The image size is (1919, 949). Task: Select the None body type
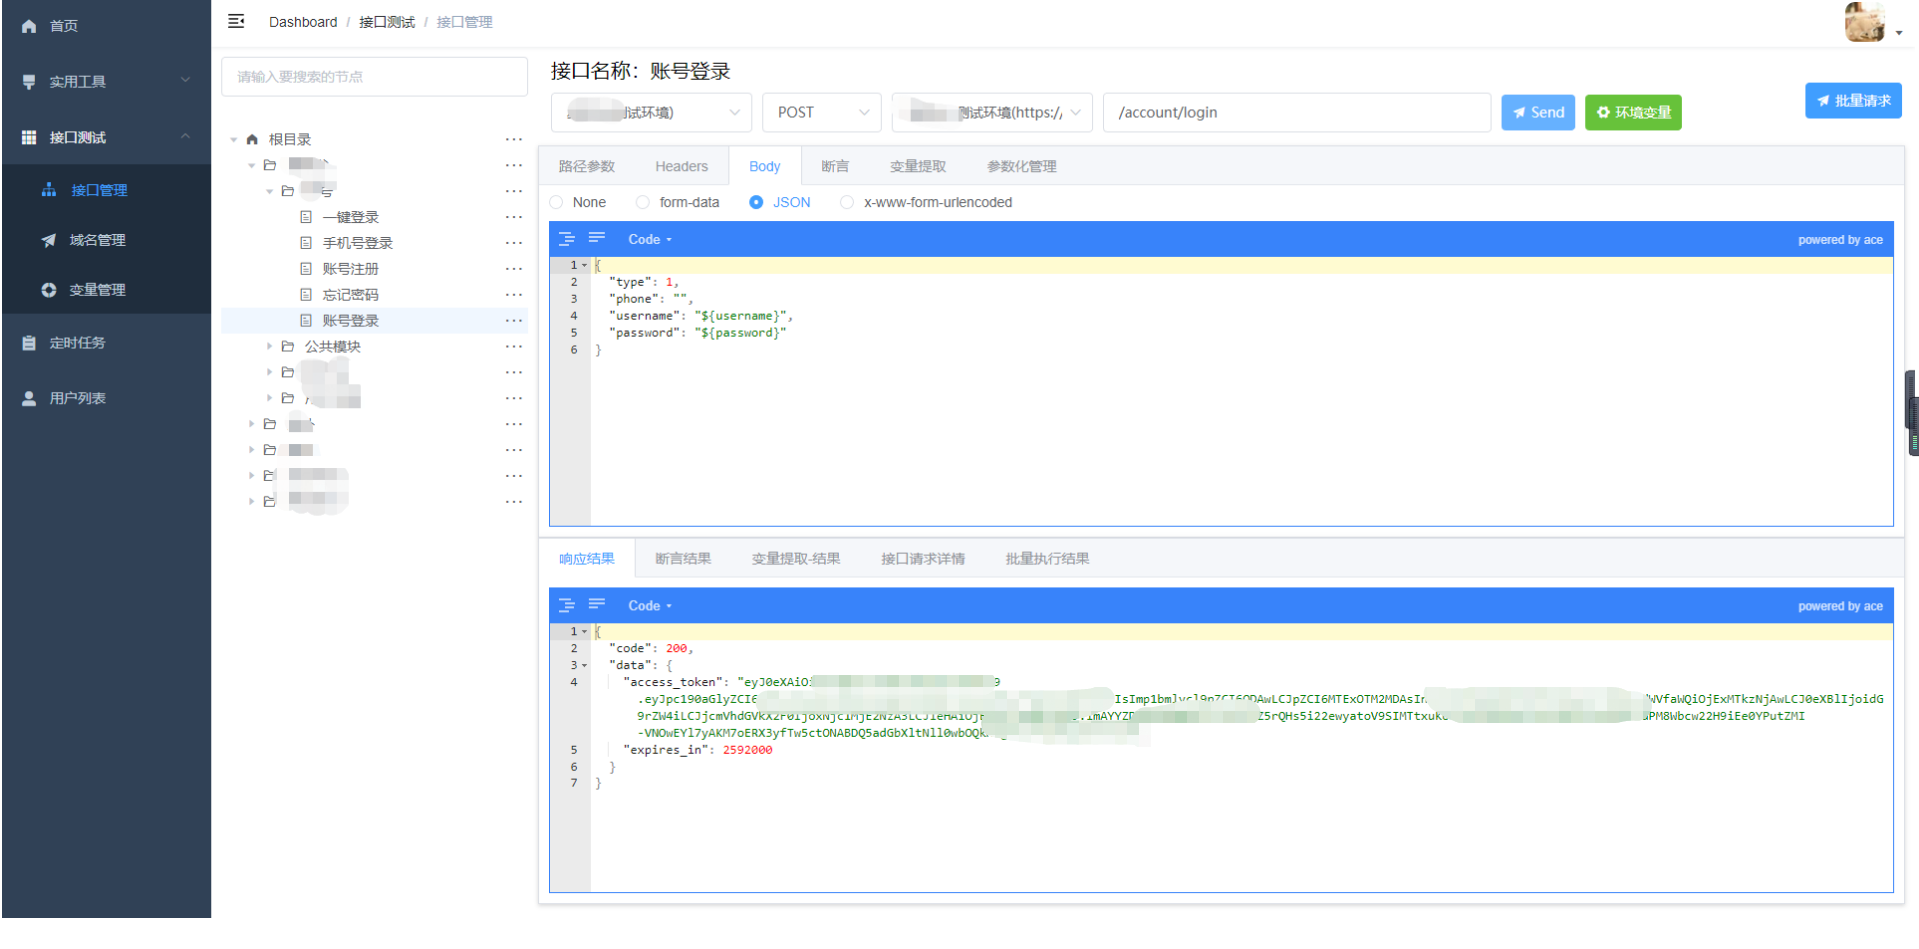578,203
